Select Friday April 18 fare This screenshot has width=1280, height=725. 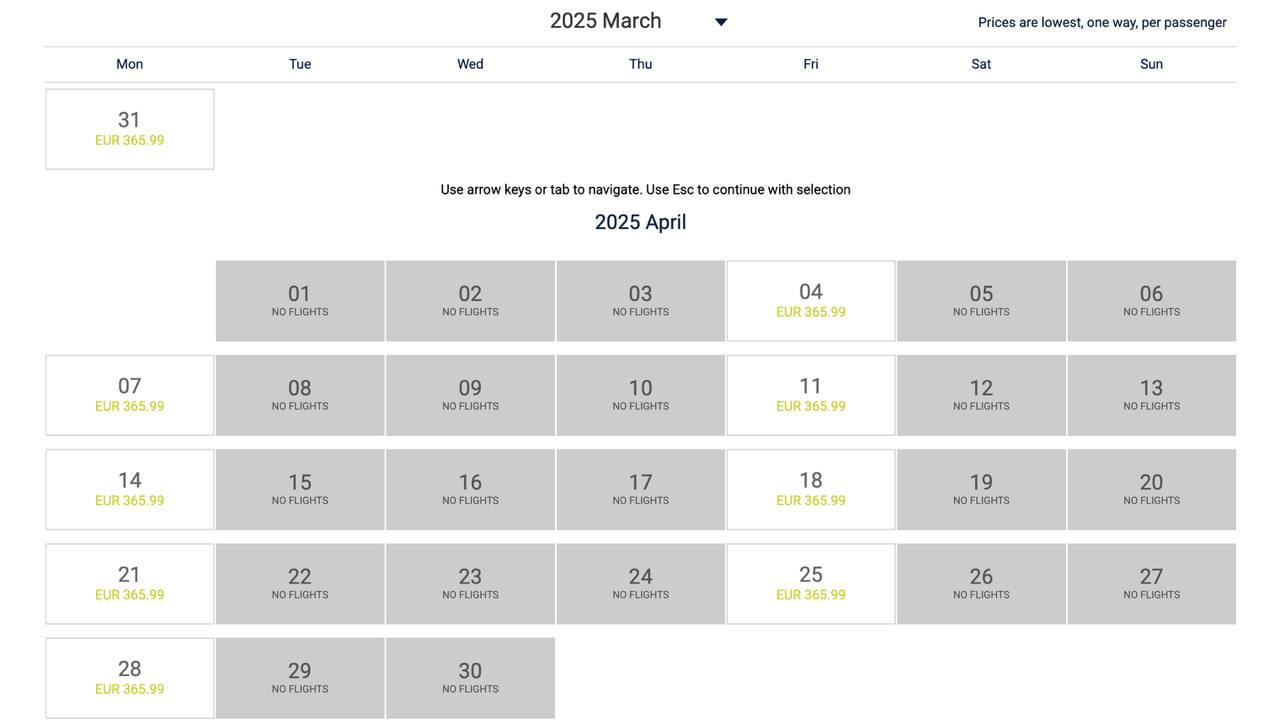click(x=811, y=489)
